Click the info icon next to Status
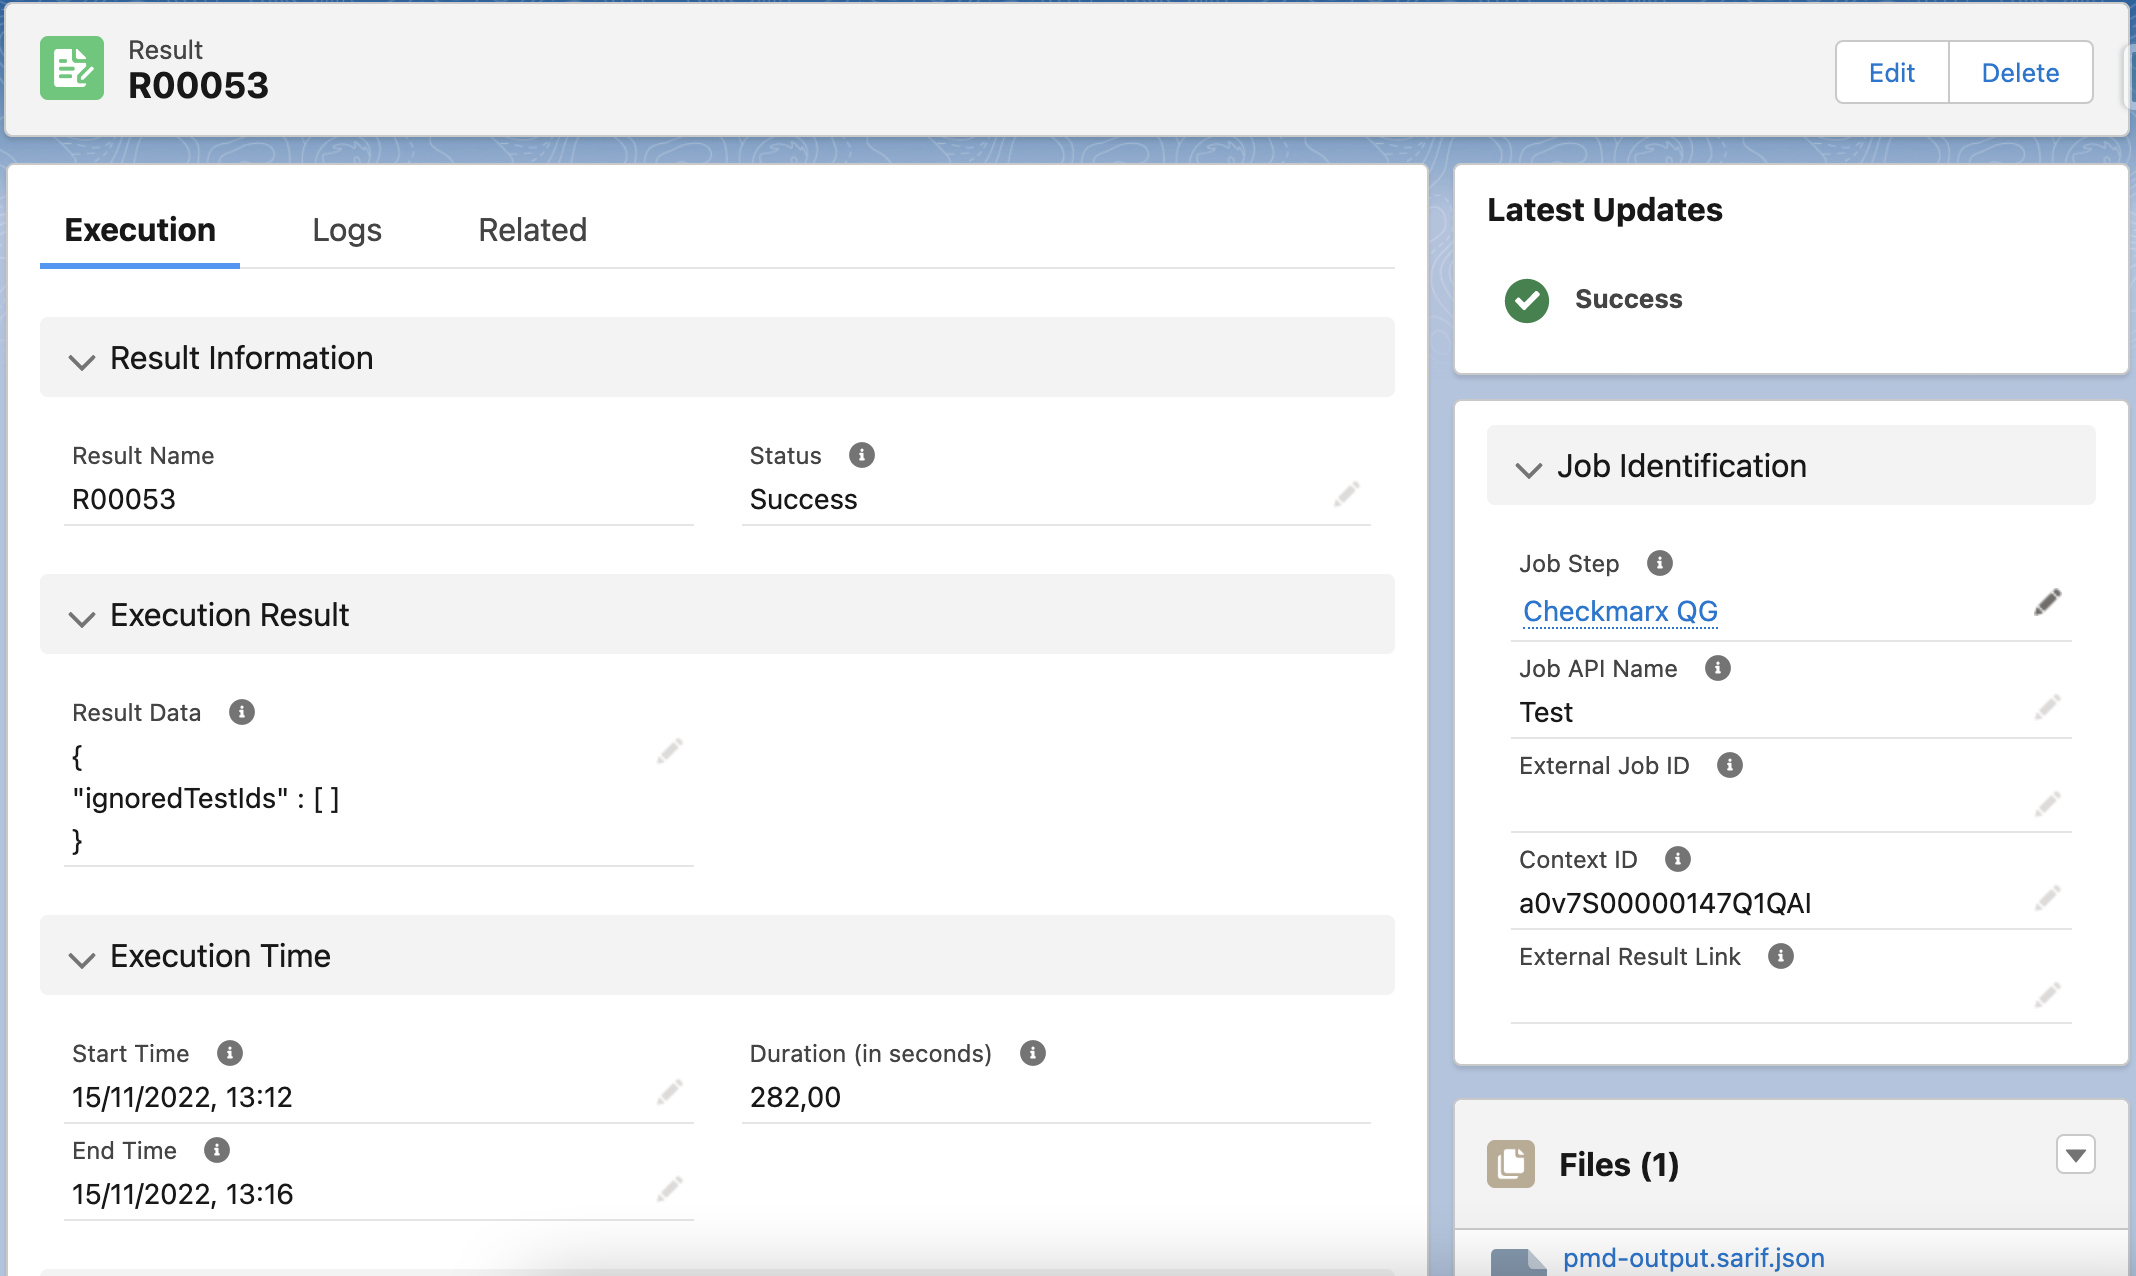 pos(862,455)
